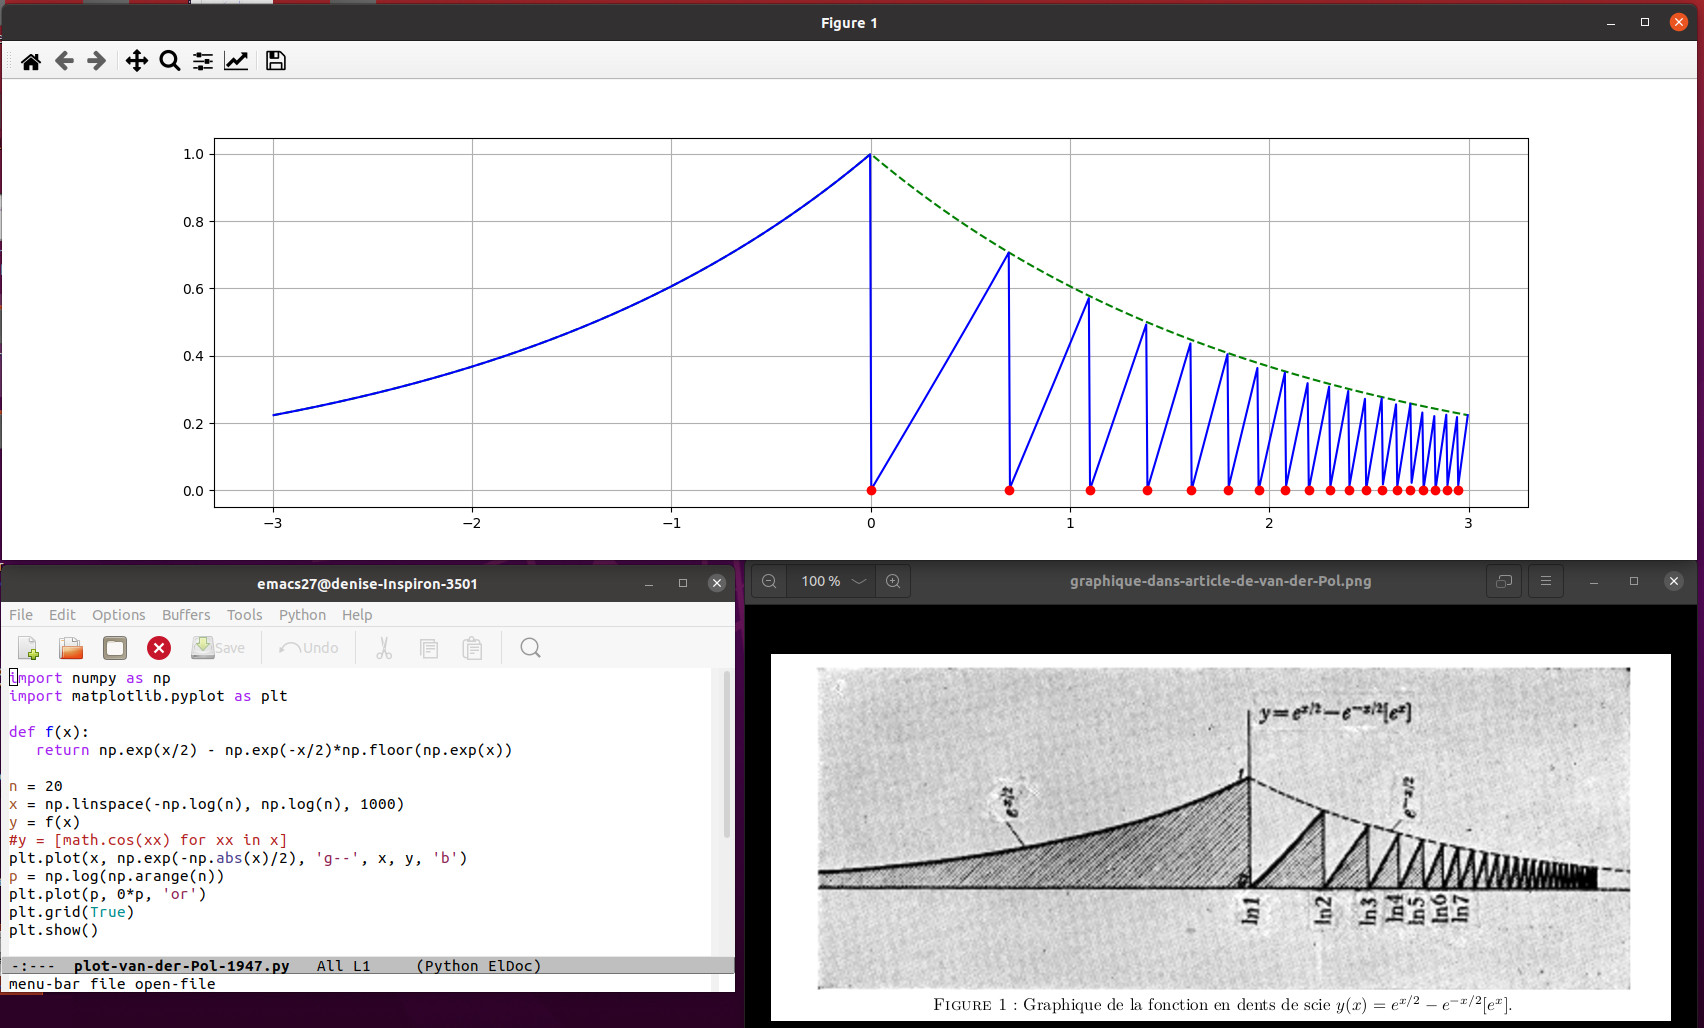Image resolution: width=1704 pixels, height=1028 pixels.
Task: Open the Python menu in Emacs
Action: pyautogui.click(x=302, y=615)
